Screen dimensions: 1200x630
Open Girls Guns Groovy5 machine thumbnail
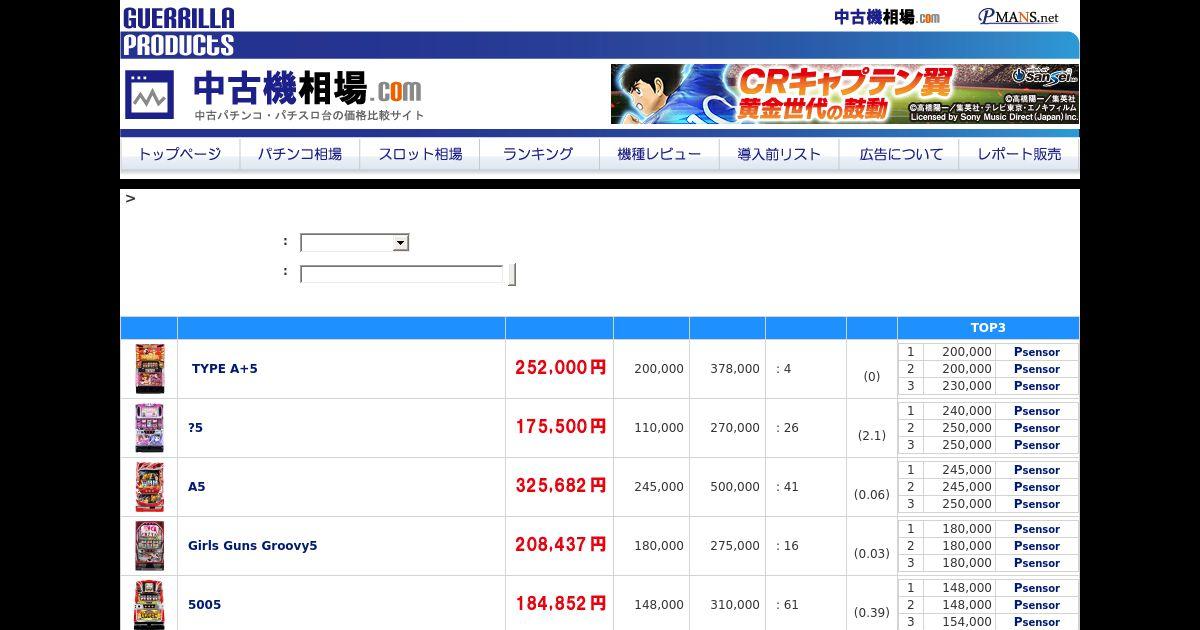tap(150, 546)
